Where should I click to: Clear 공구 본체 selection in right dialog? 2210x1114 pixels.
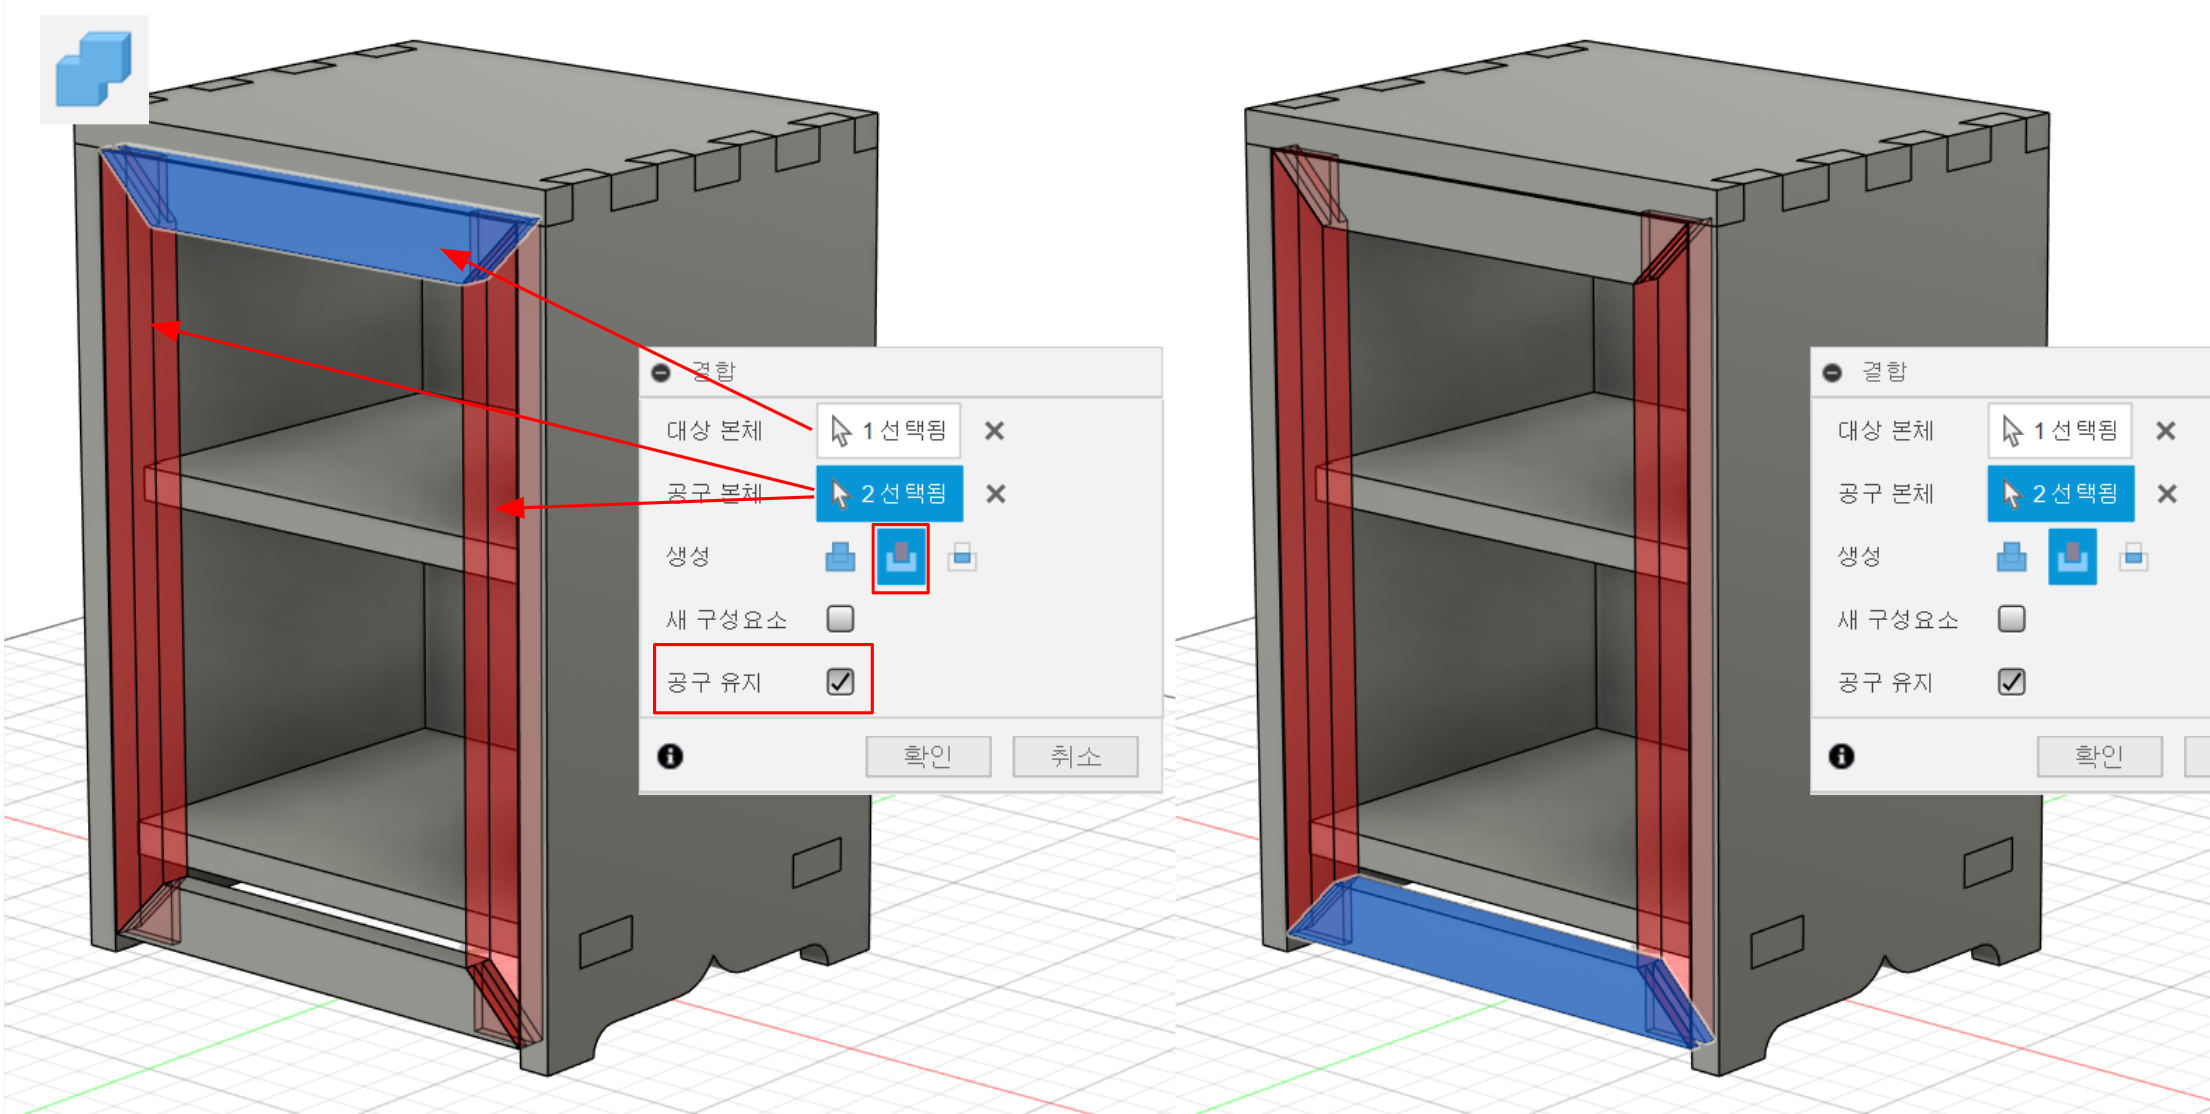pyautogui.click(x=2166, y=494)
